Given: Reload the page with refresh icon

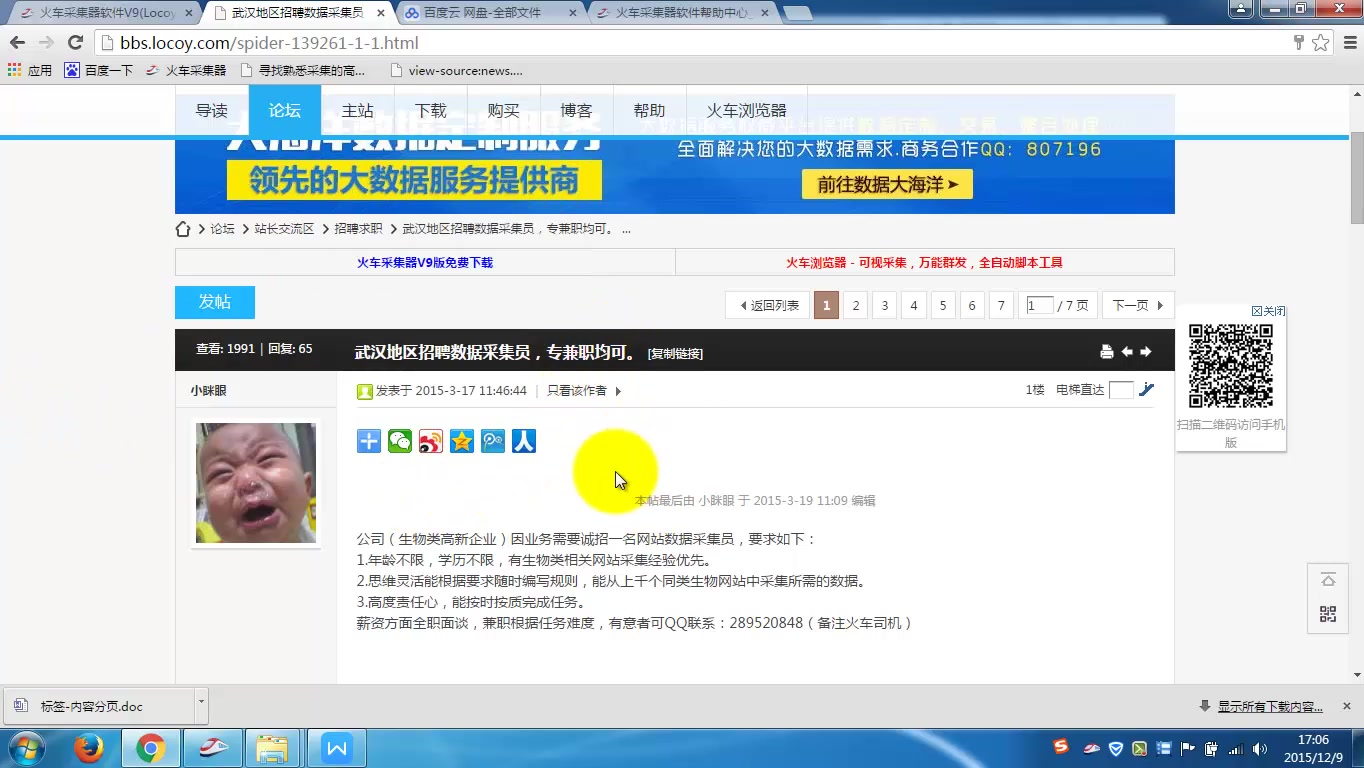Looking at the screenshot, I should click(75, 43).
